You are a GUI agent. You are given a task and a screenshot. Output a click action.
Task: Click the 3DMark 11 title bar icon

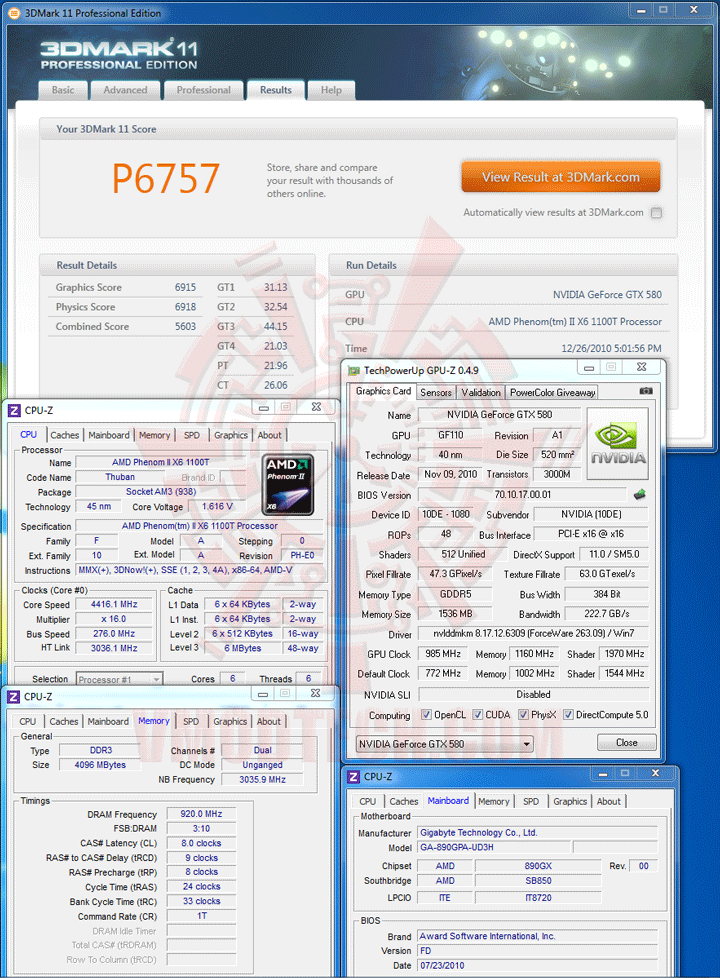point(13,12)
